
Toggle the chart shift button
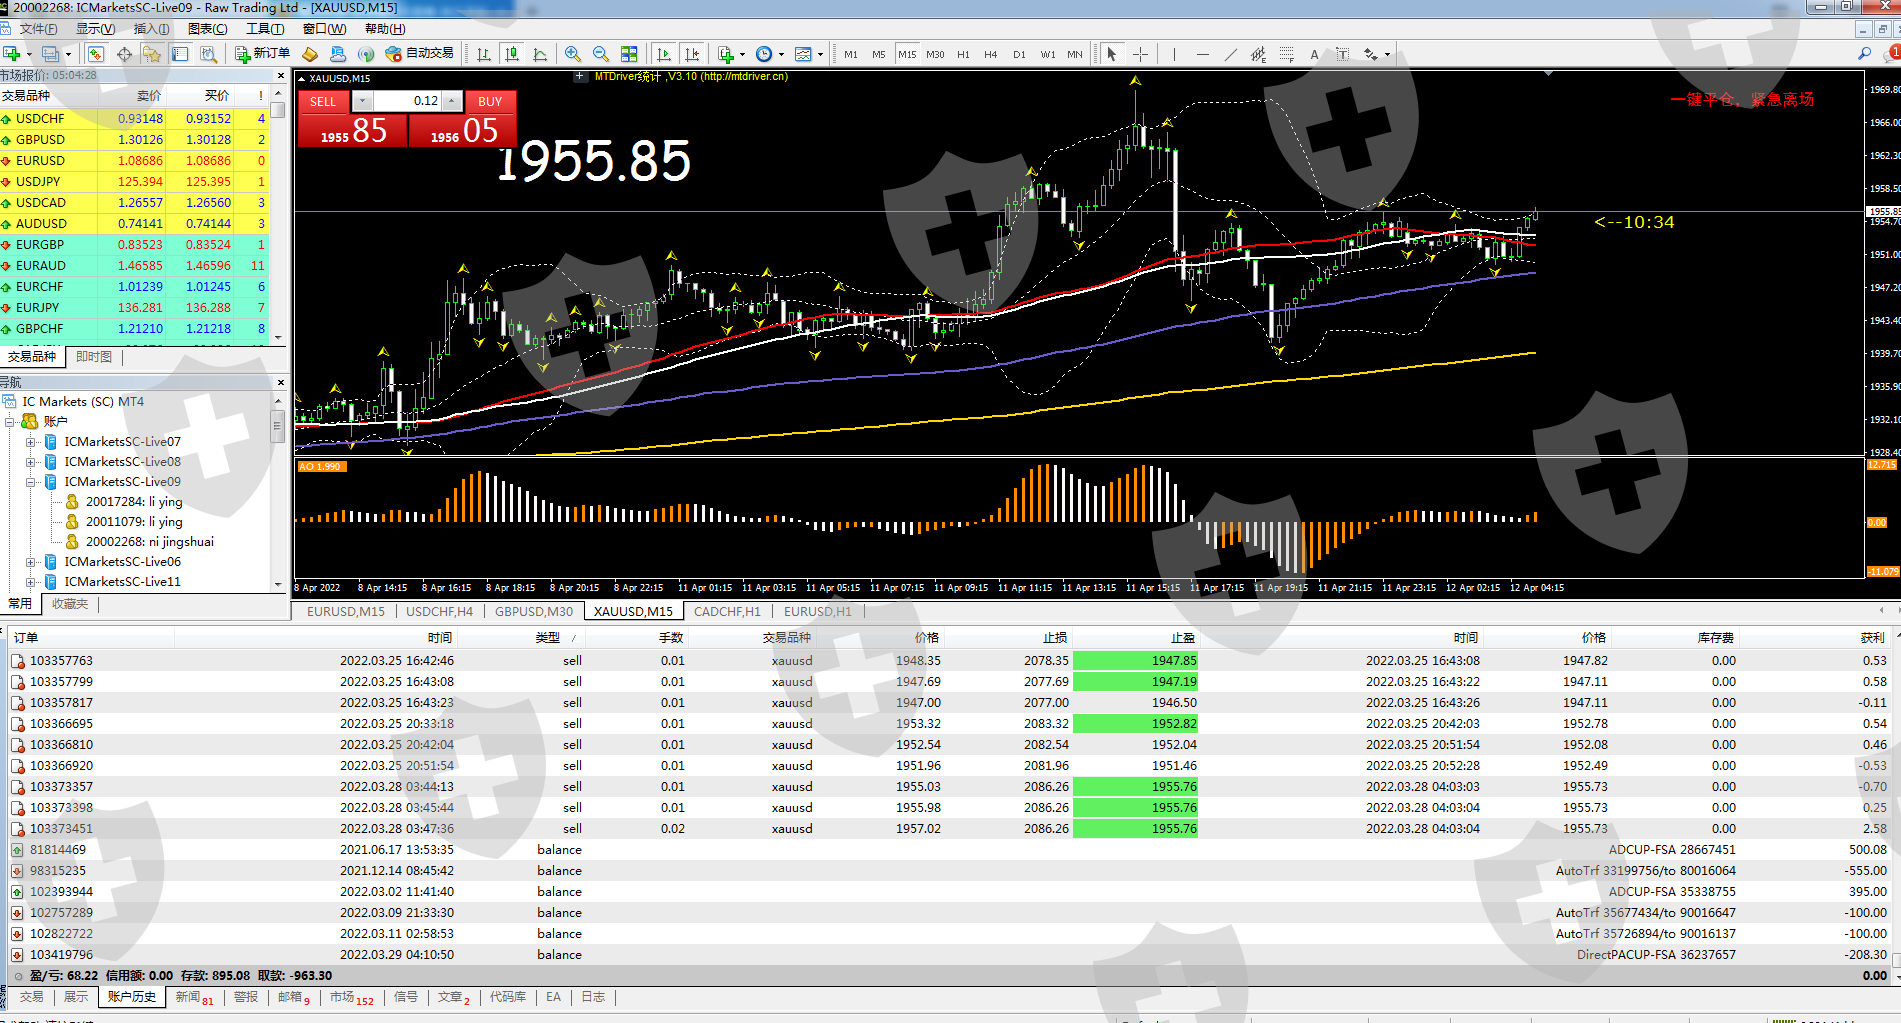pos(692,54)
